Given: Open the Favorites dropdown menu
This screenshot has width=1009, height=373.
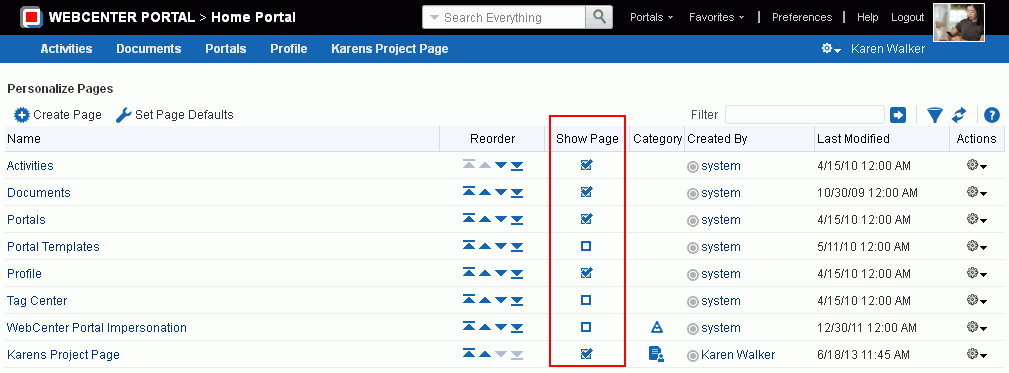Looking at the screenshot, I should click(716, 17).
